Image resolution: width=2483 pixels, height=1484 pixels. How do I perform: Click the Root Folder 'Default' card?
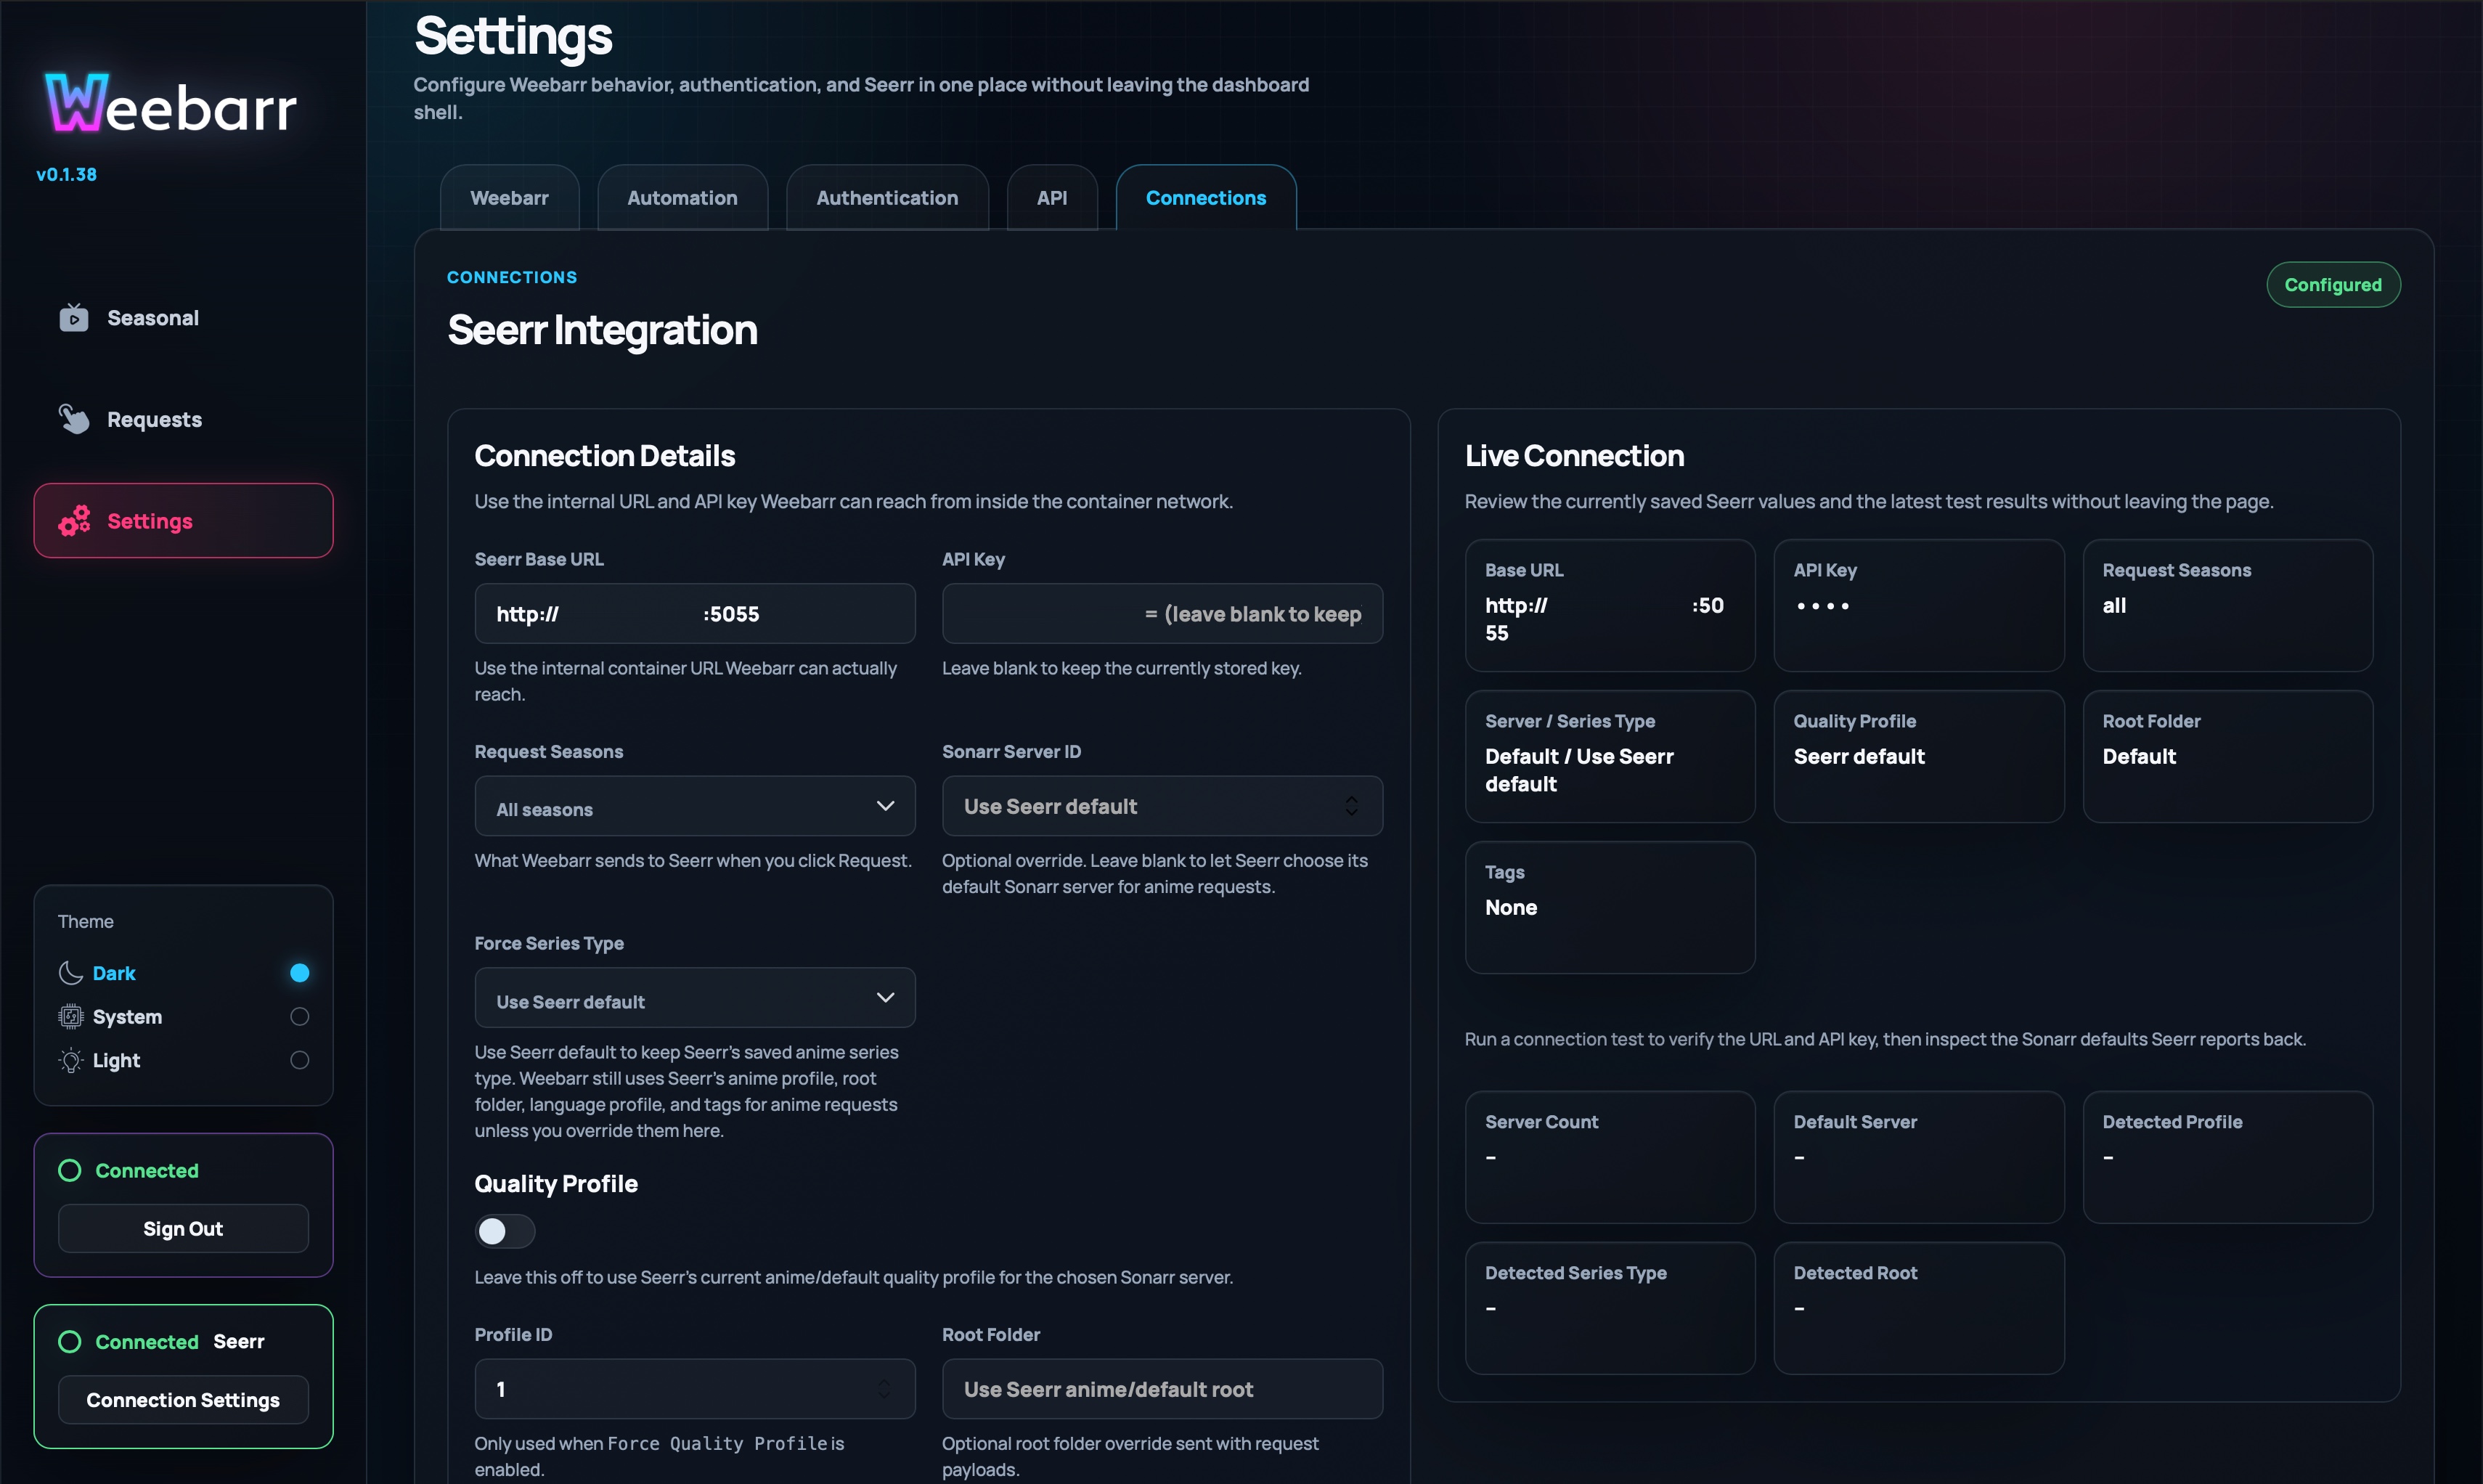tap(2228, 757)
